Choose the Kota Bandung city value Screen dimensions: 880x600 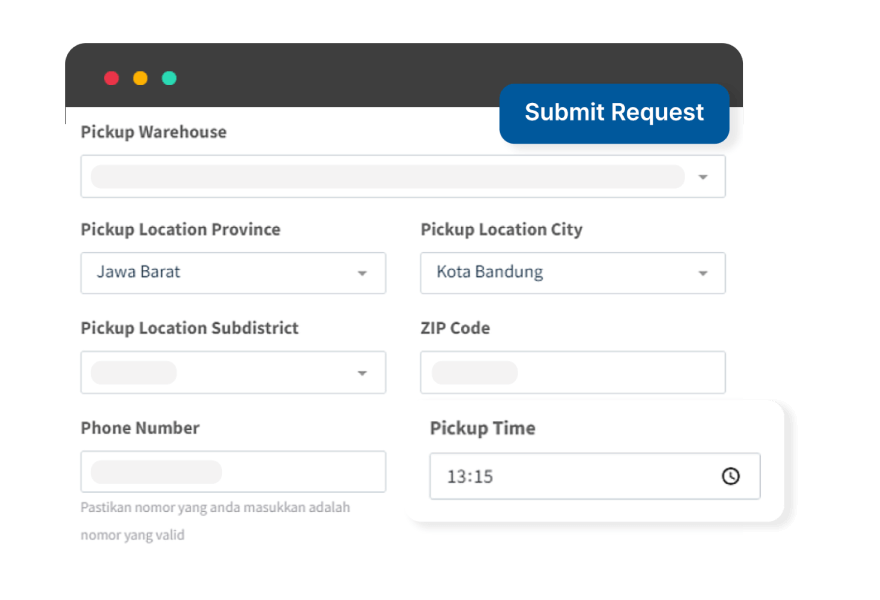pyautogui.click(x=489, y=272)
